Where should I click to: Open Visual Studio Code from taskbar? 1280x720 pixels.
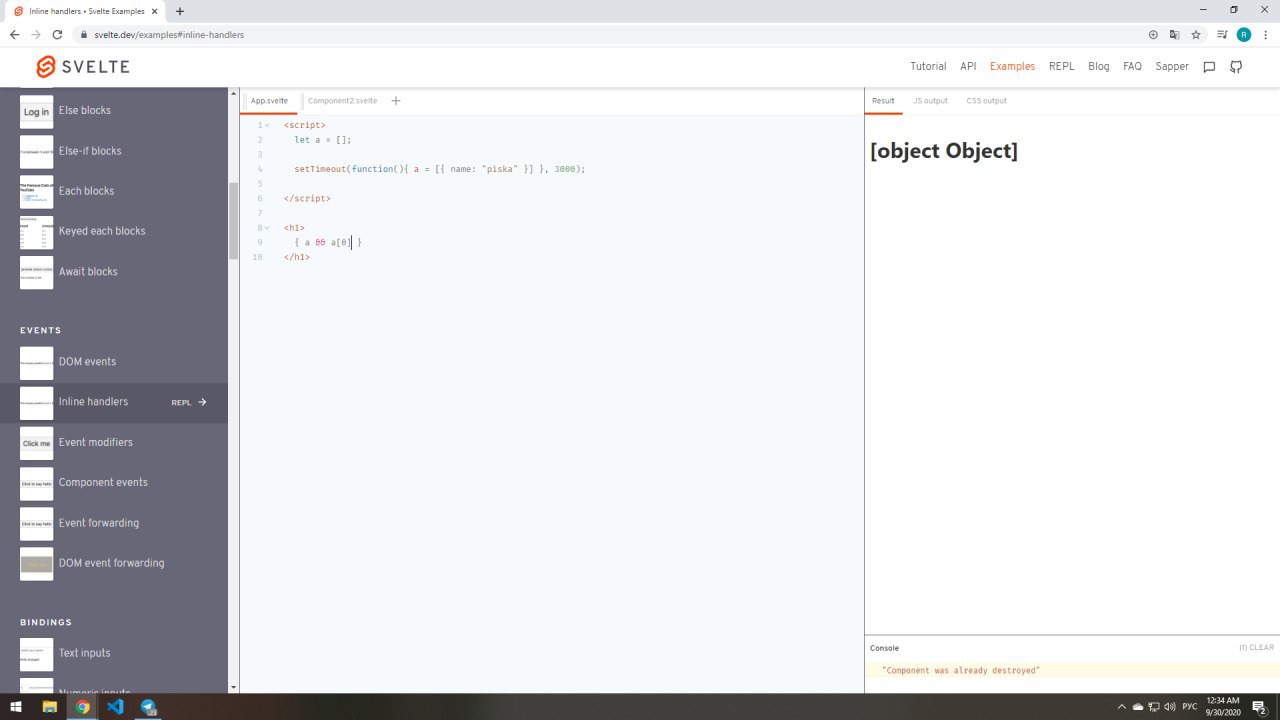click(x=115, y=707)
